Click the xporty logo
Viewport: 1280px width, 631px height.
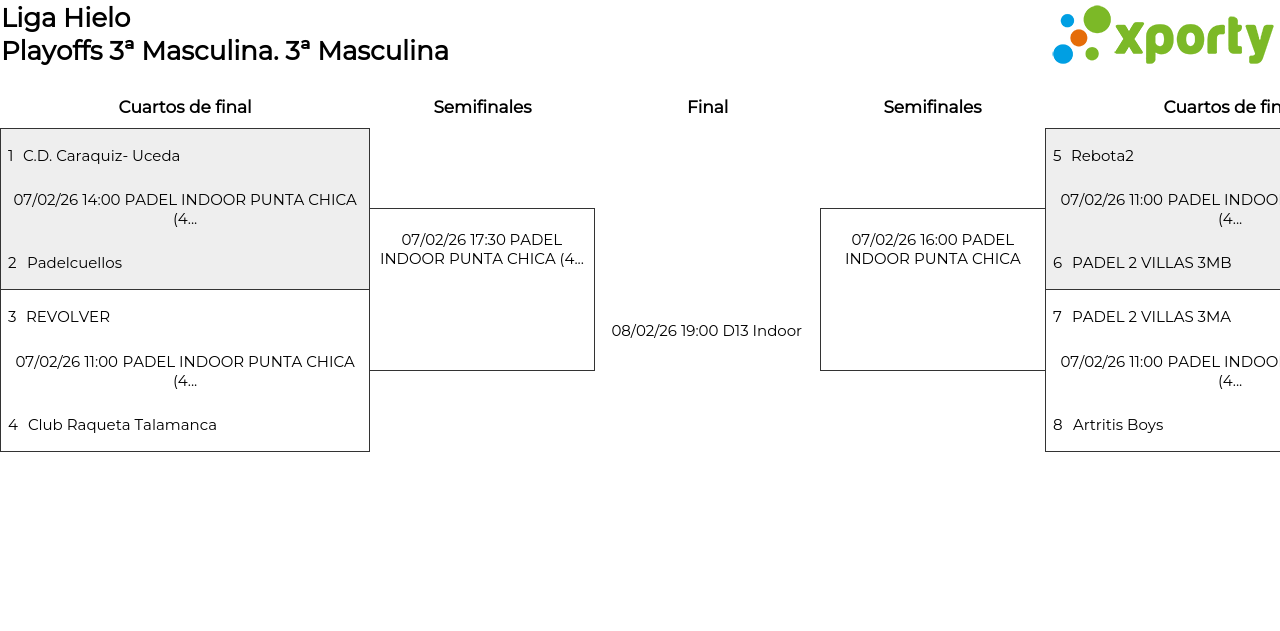[1162, 36]
